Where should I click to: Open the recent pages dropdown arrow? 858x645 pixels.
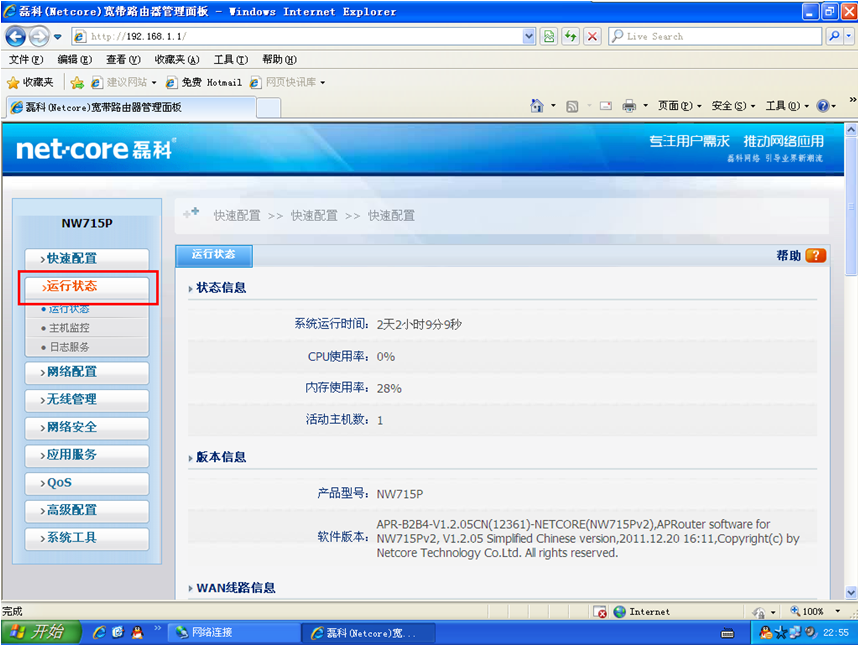pyautogui.click(x=57, y=37)
